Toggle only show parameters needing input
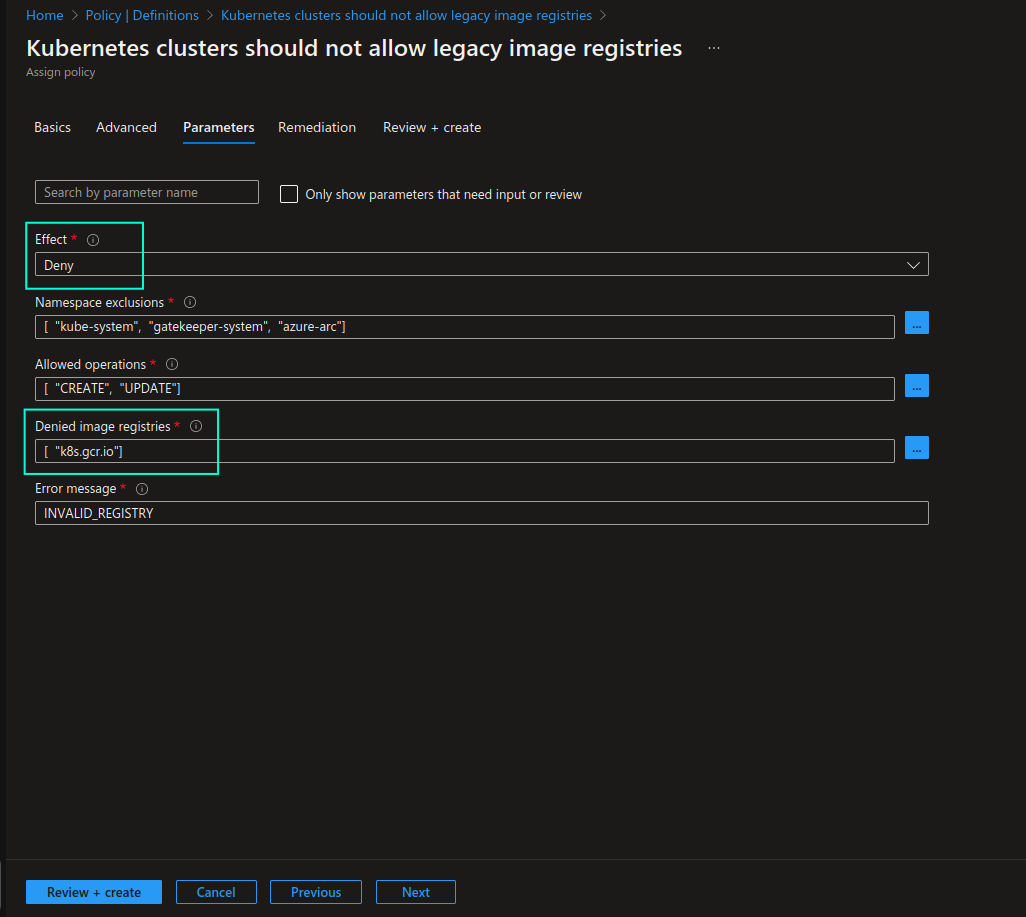1026x917 pixels. [289, 194]
